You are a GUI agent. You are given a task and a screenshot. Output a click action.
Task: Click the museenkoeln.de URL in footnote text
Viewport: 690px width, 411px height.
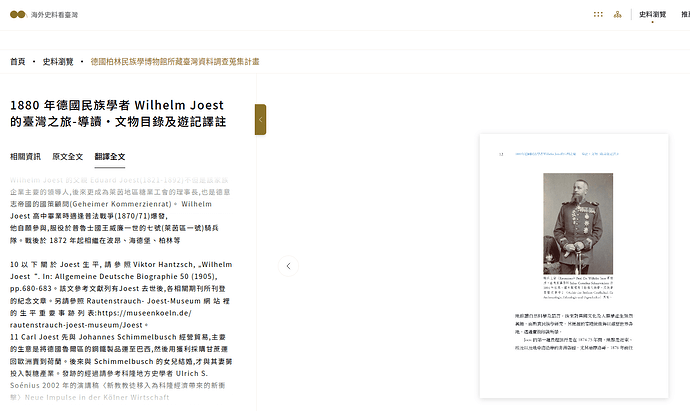[x=101, y=319]
